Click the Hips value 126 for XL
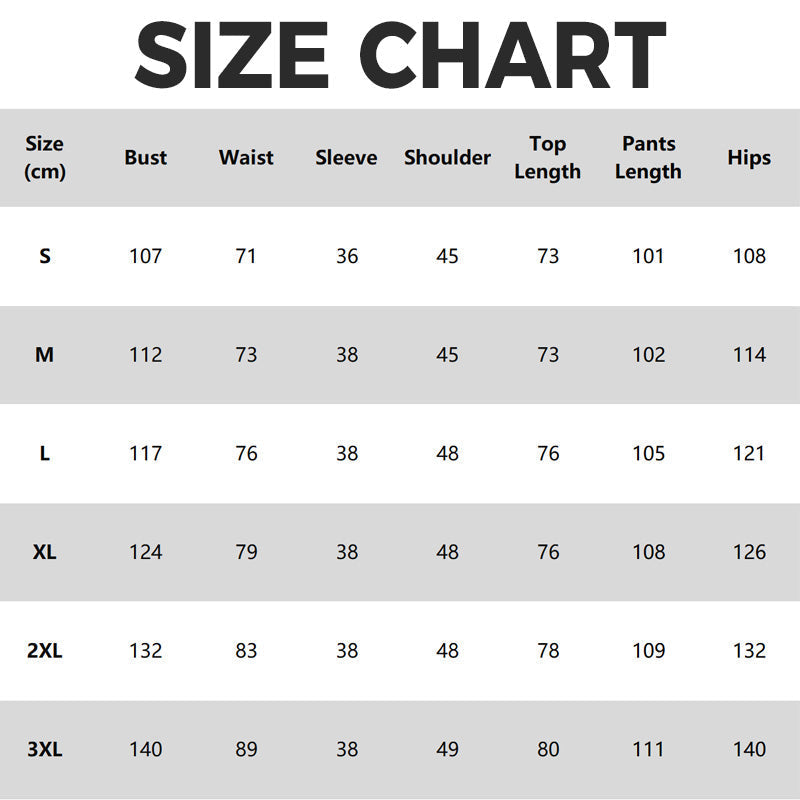This screenshot has height=800, width=800. 749,552
